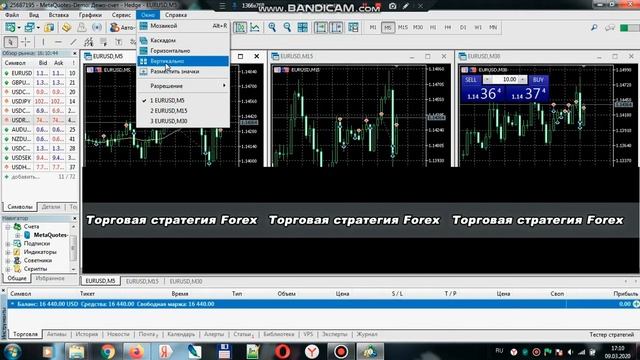Open the search magnifier icon
Viewport: 640px width, 360px height.
coord(594,27)
